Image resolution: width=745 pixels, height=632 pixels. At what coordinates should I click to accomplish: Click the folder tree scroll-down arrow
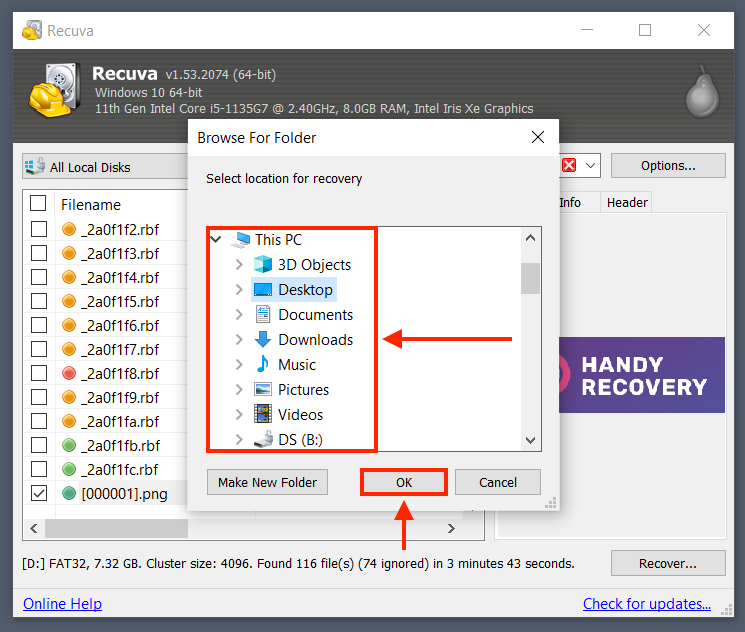pyautogui.click(x=531, y=440)
